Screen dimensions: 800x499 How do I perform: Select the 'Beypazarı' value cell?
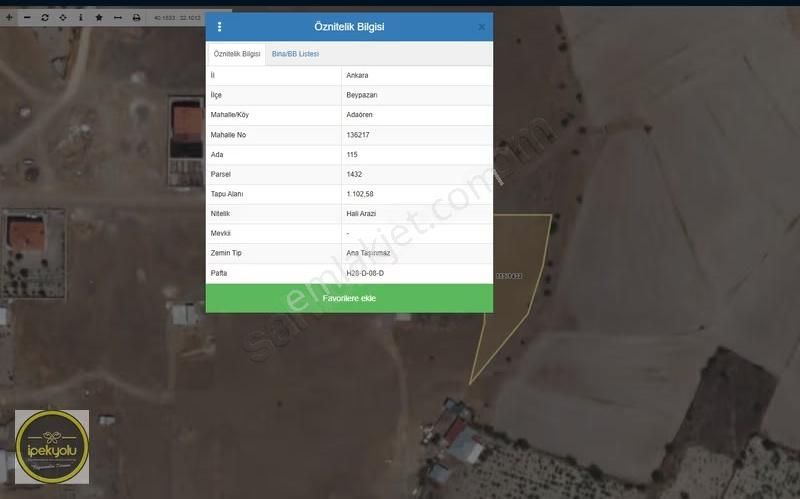pyautogui.click(x=417, y=95)
